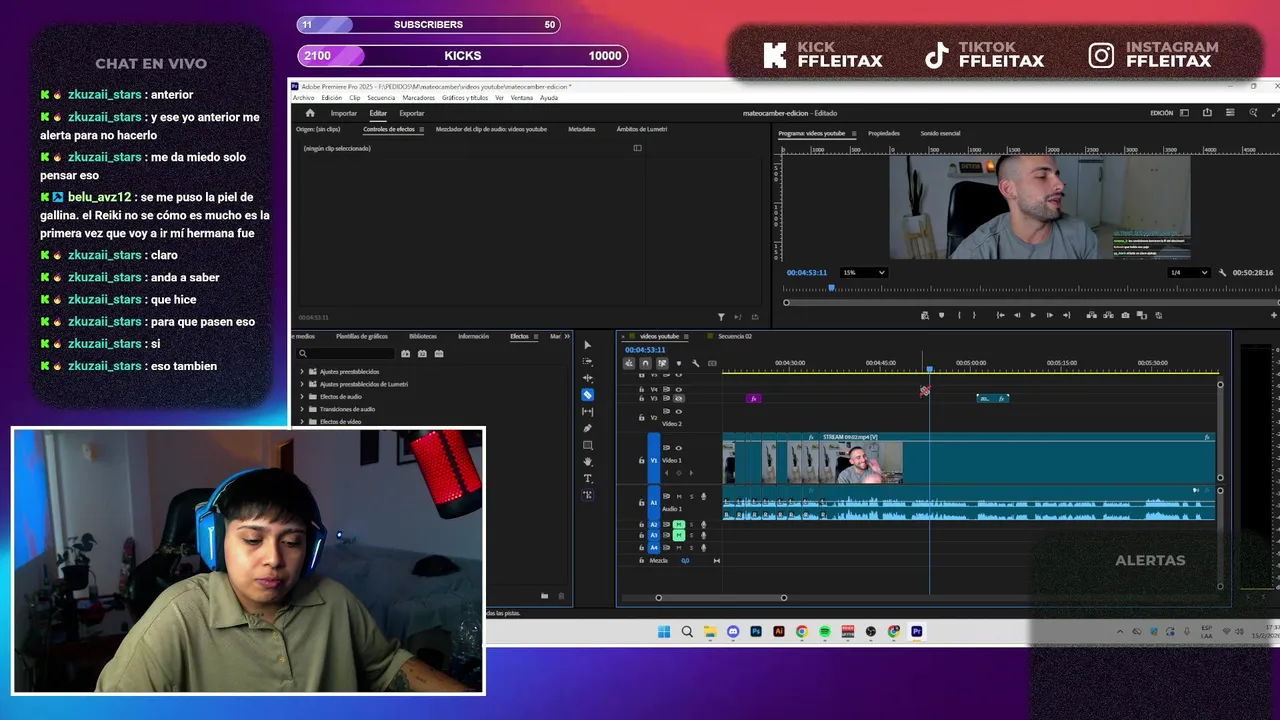Image resolution: width=1280 pixels, height=720 pixels.
Task: Expand Transiciones de audio folder
Action: click(302, 409)
